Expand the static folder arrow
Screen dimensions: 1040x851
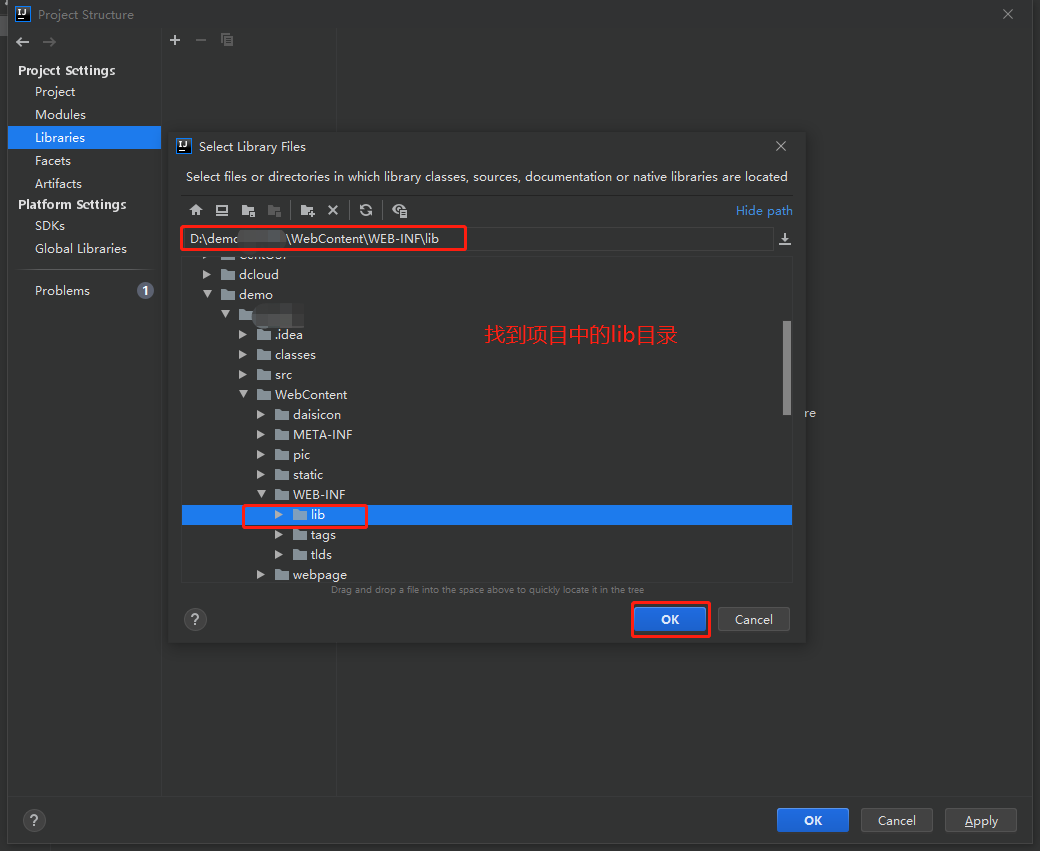261,474
